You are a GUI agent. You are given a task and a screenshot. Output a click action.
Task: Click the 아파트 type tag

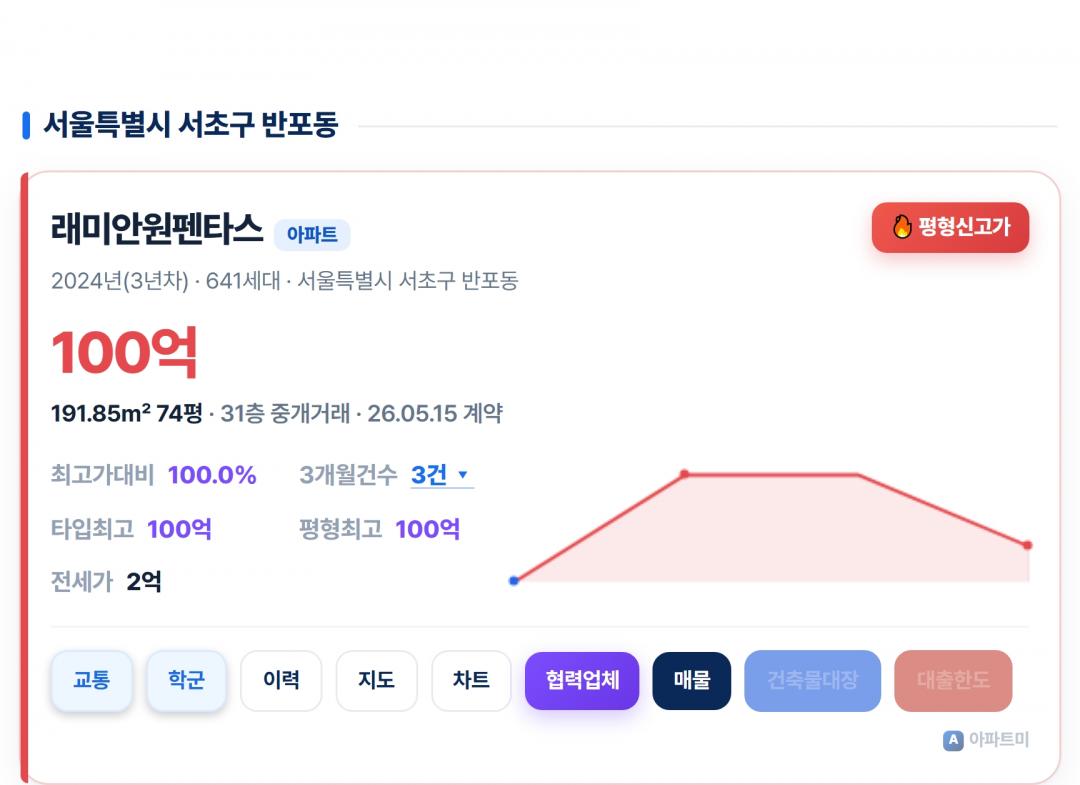(312, 235)
